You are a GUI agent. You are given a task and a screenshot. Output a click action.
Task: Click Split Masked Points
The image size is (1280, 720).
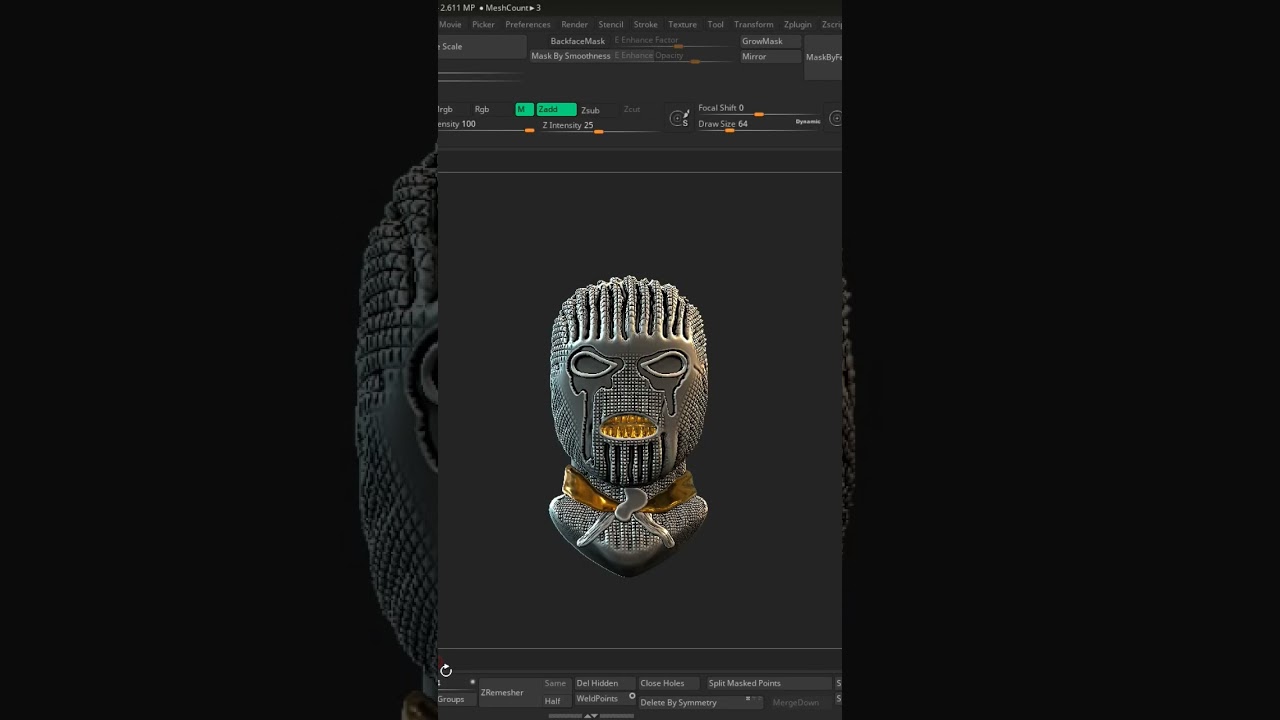[744, 683]
